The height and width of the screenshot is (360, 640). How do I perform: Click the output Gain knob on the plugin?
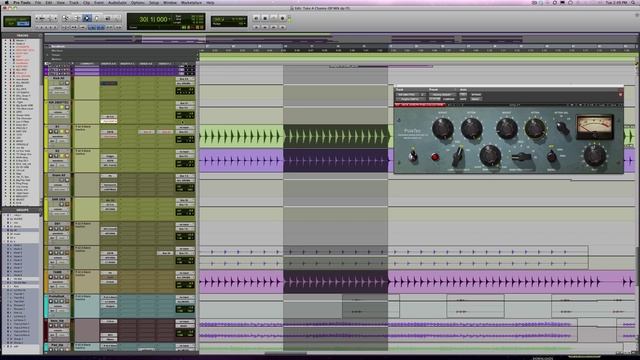(594, 155)
